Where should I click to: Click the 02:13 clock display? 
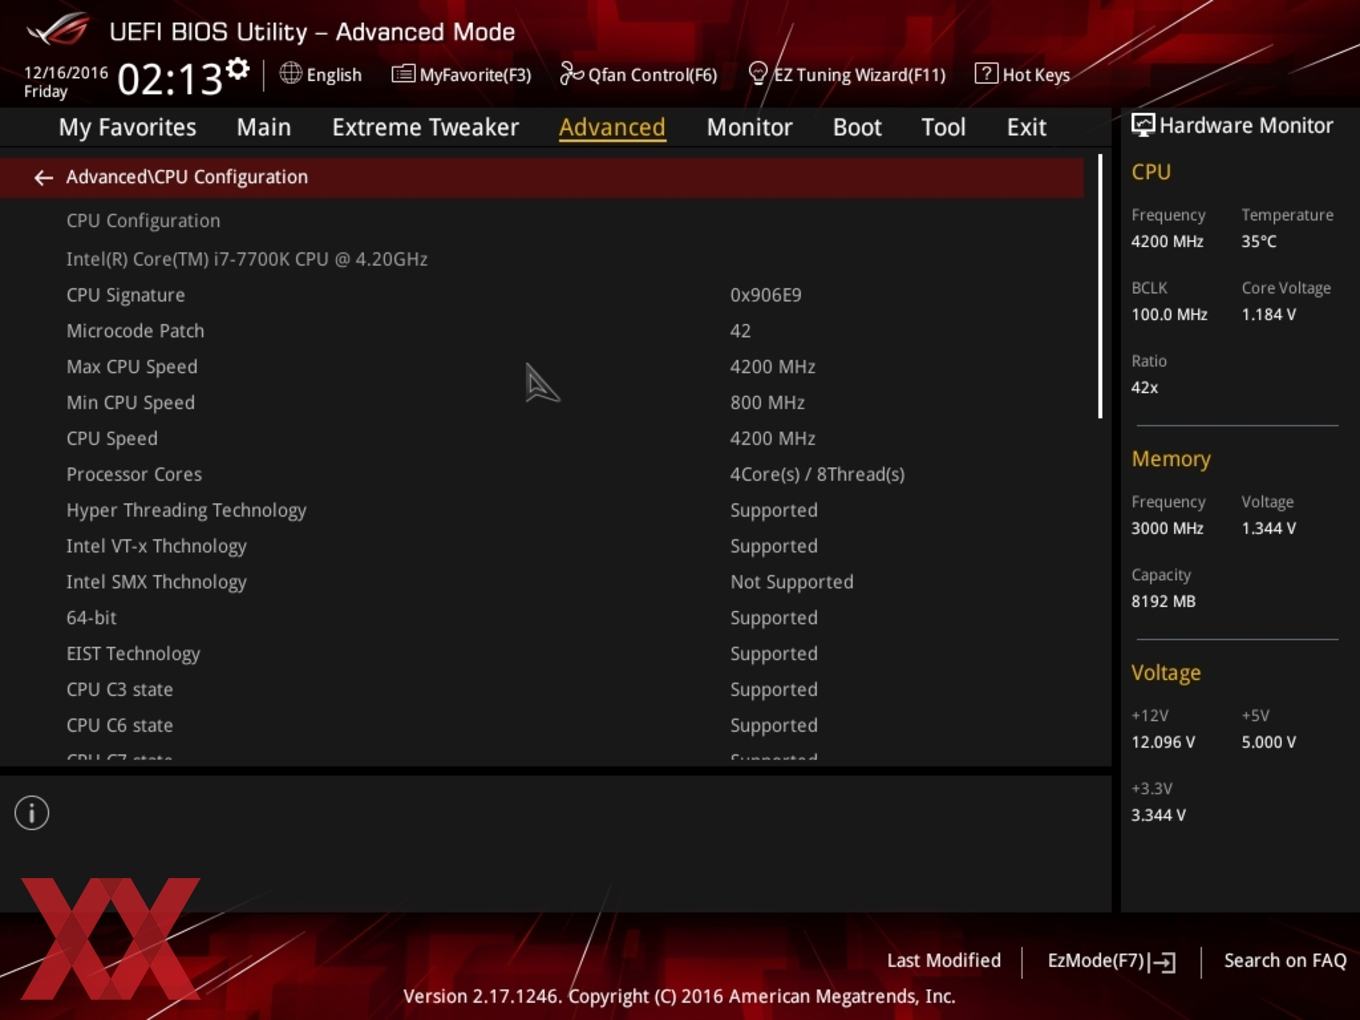pos(169,78)
